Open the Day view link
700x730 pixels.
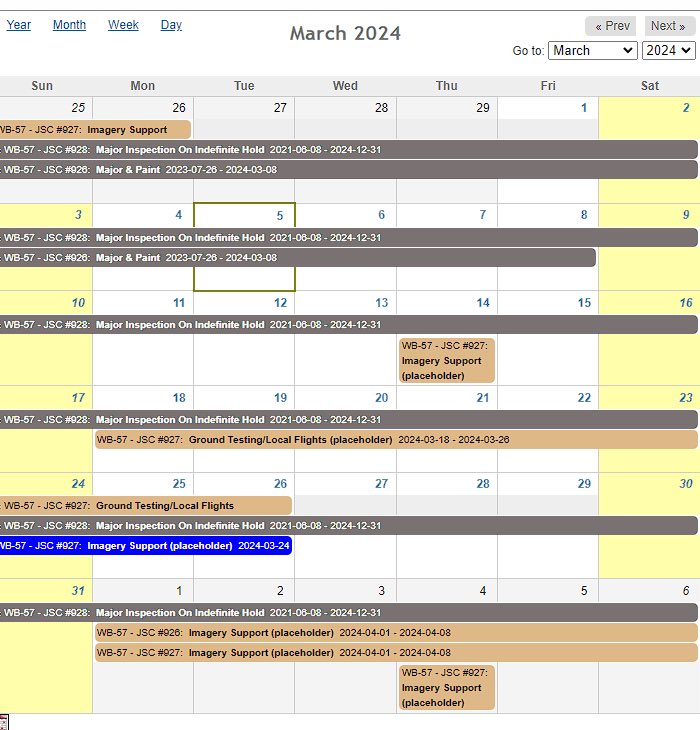[171, 25]
